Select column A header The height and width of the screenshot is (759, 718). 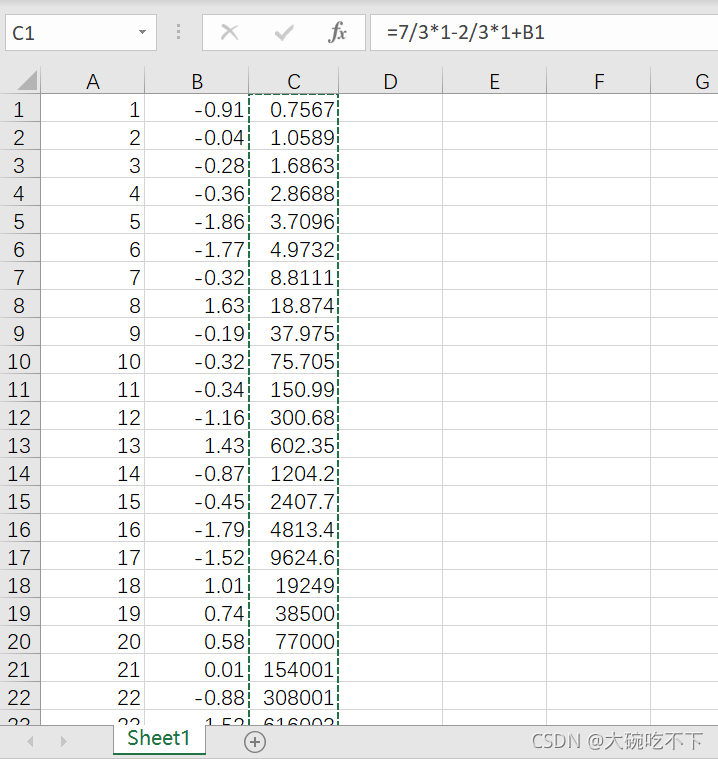click(x=92, y=81)
